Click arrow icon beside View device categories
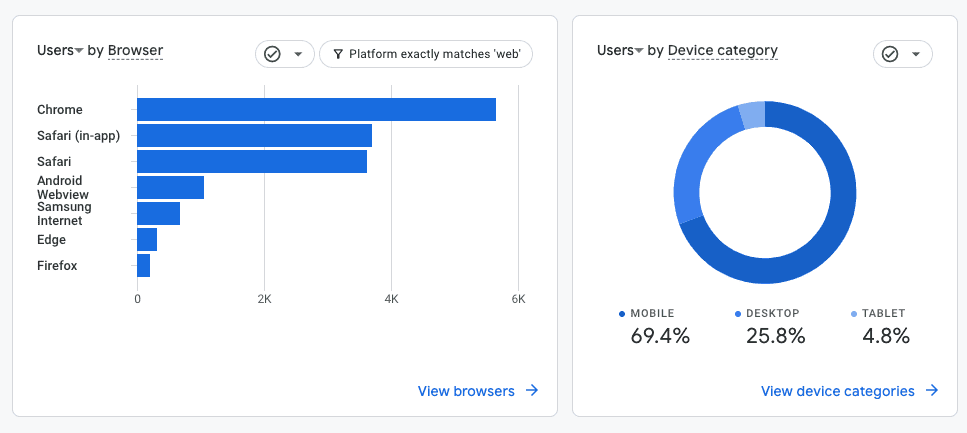967x433 pixels. [932, 391]
